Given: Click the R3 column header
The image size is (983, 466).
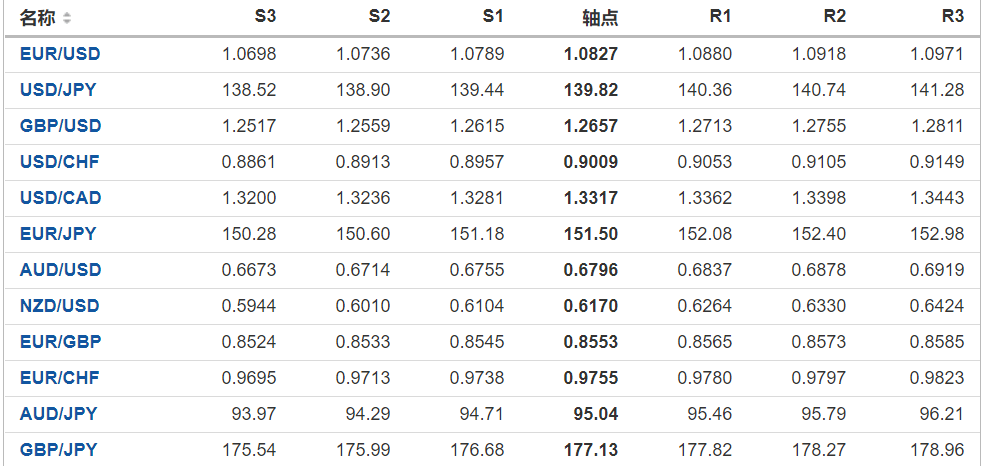Looking at the screenshot, I should (x=953, y=17).
